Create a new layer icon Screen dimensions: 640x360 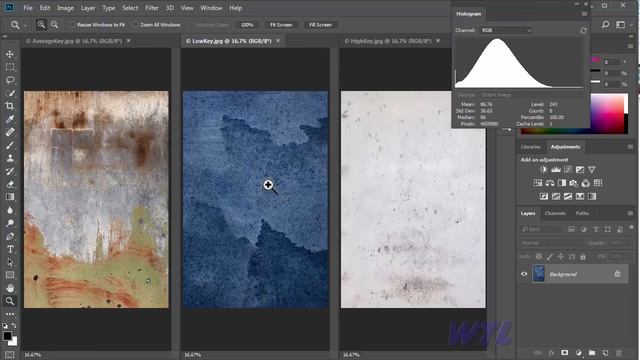(605, 353)
